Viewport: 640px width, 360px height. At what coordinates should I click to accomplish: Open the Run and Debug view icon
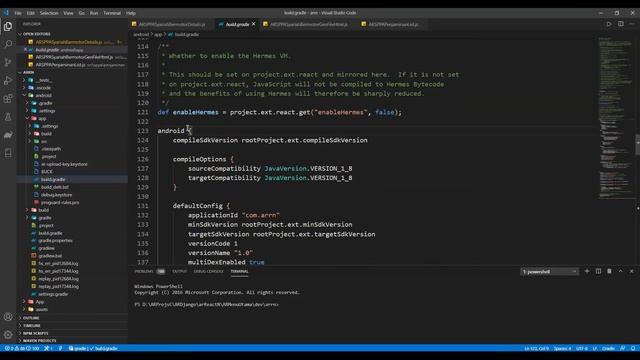8,80
